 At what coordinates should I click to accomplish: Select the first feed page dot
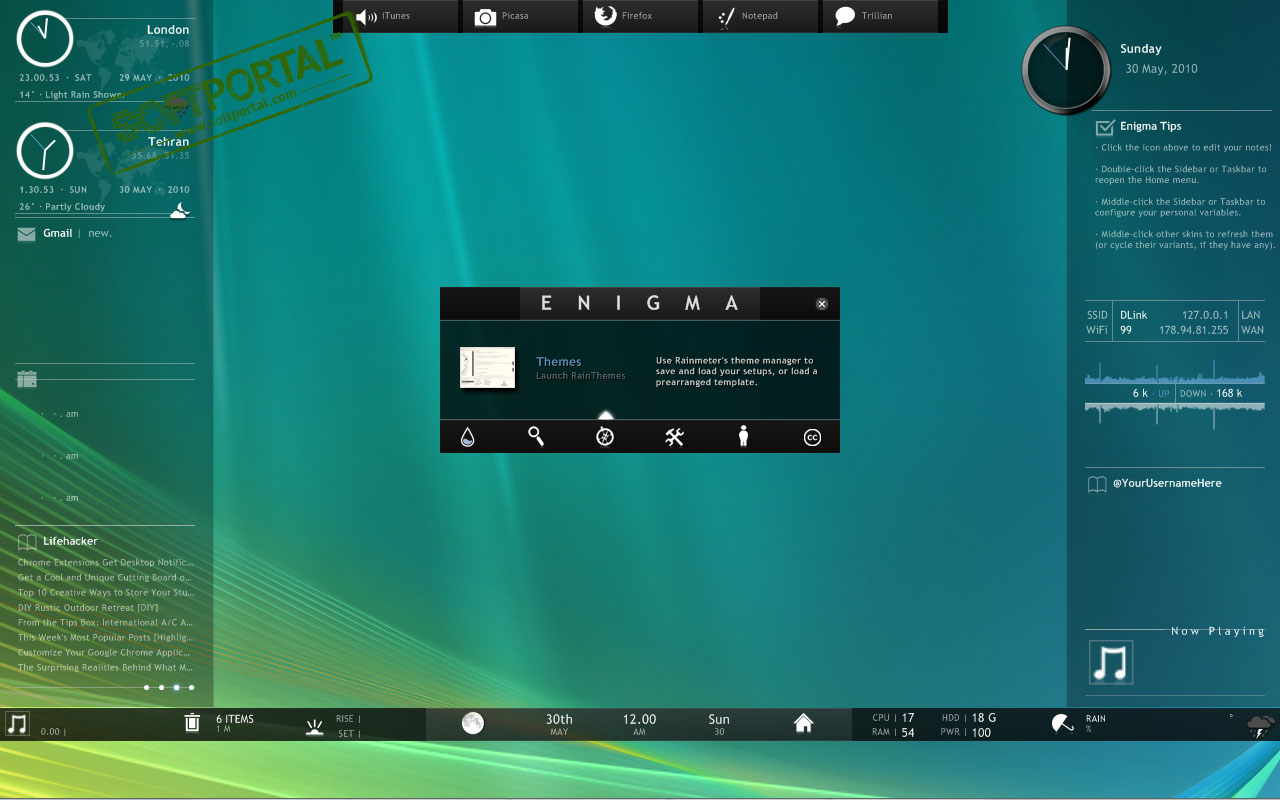point(146,687)
